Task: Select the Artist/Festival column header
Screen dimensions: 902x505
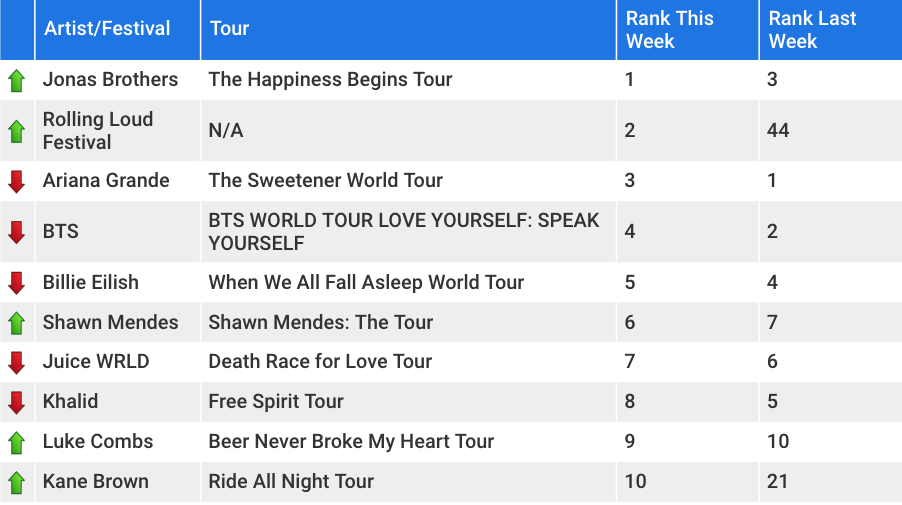Action: click(x=118, y=29)
